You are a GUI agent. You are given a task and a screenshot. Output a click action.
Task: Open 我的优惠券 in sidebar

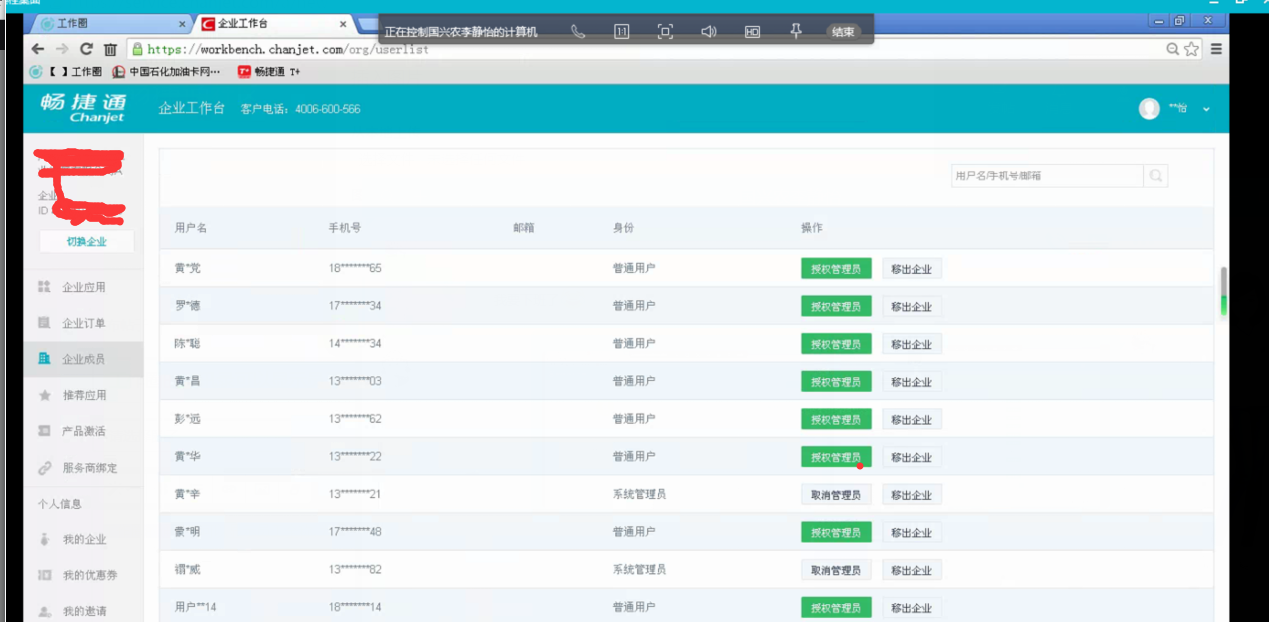tap(83, 575)
